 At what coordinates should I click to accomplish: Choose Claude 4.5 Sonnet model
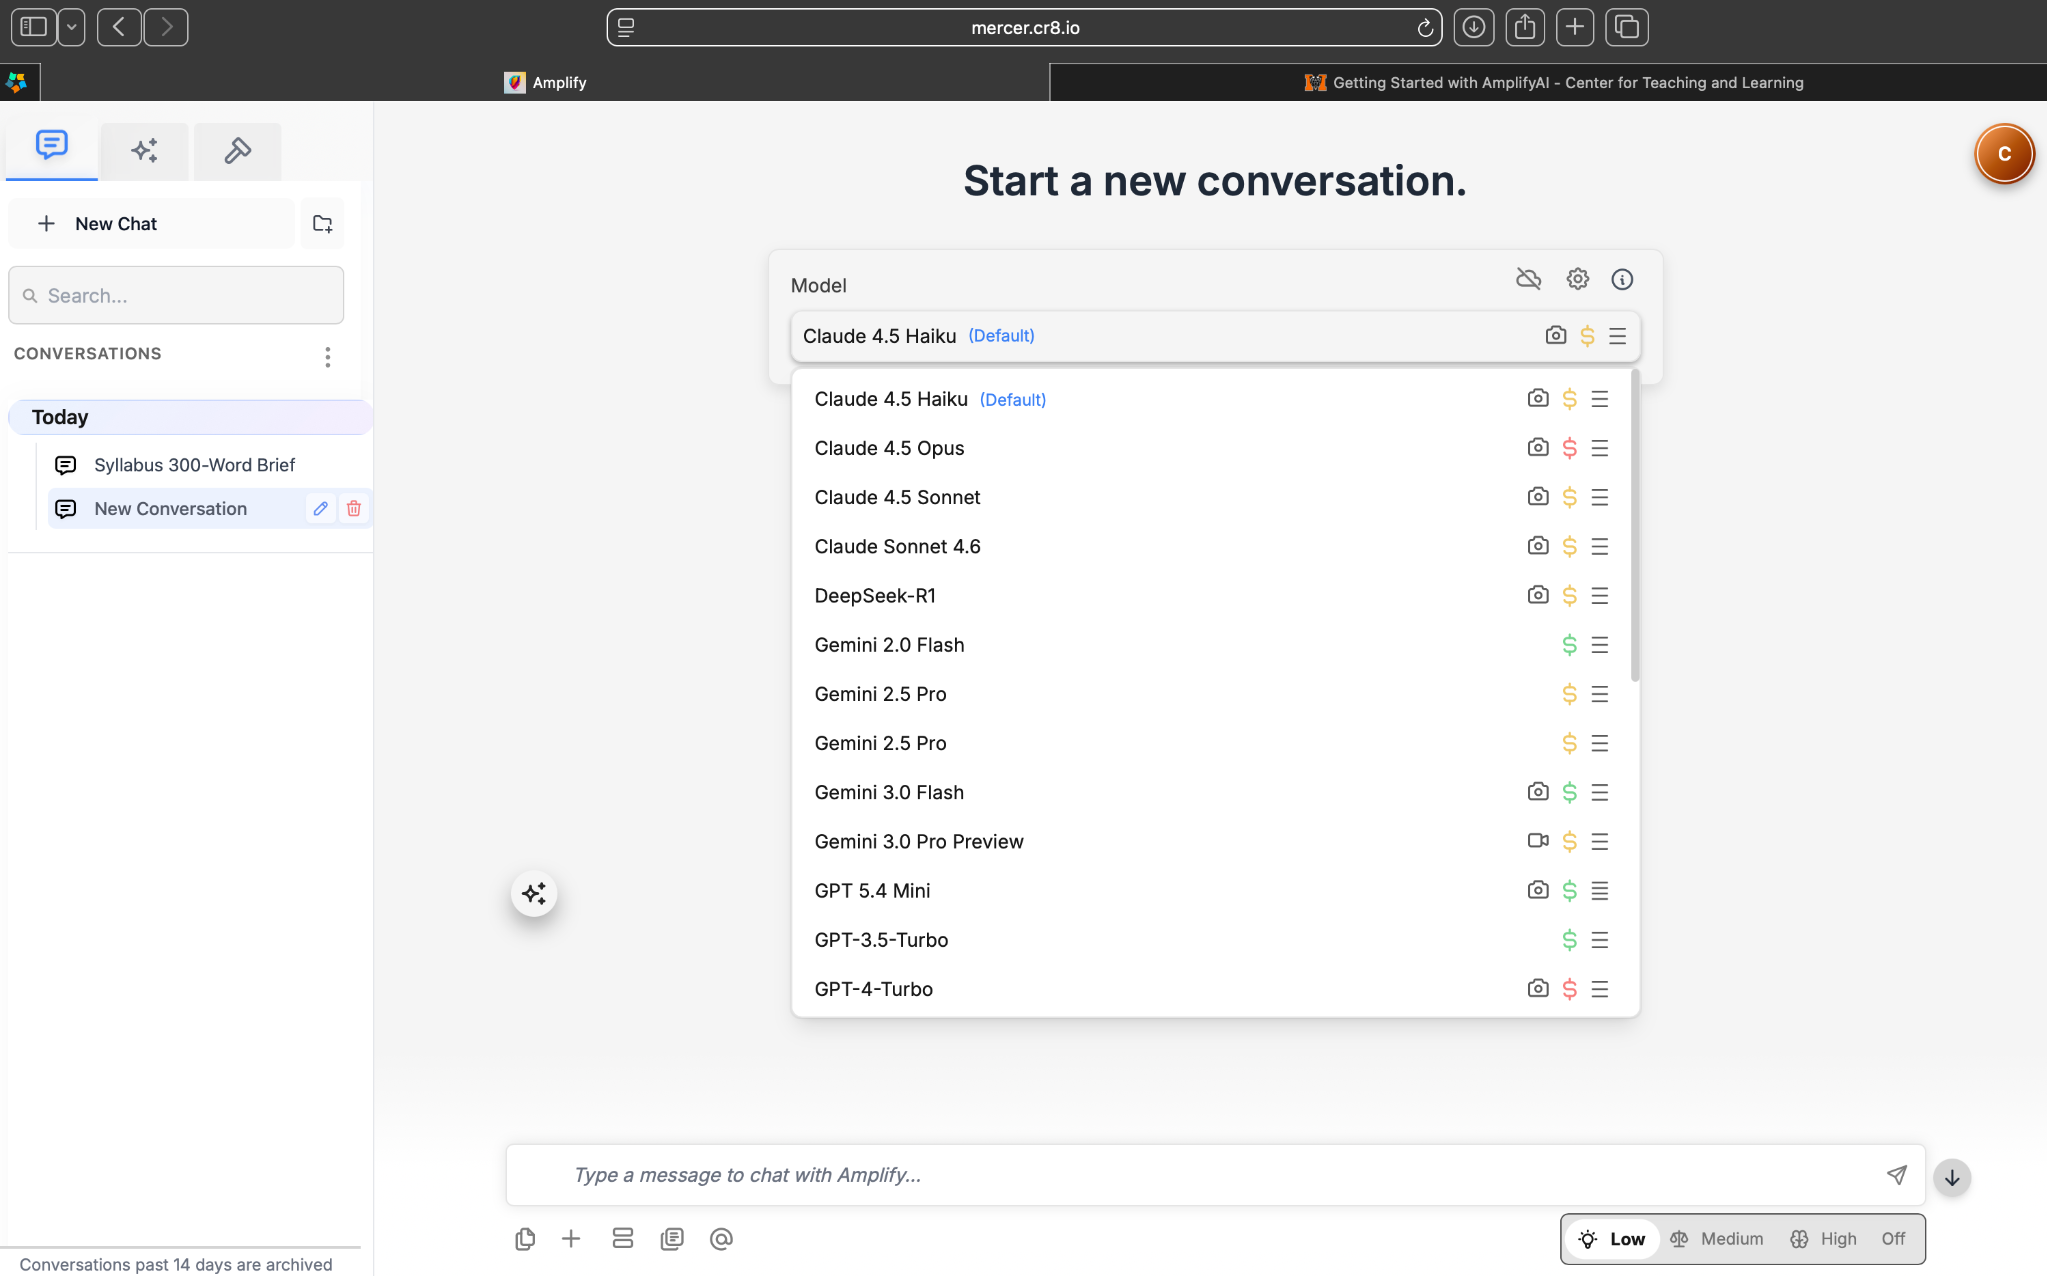point(1210,497)
